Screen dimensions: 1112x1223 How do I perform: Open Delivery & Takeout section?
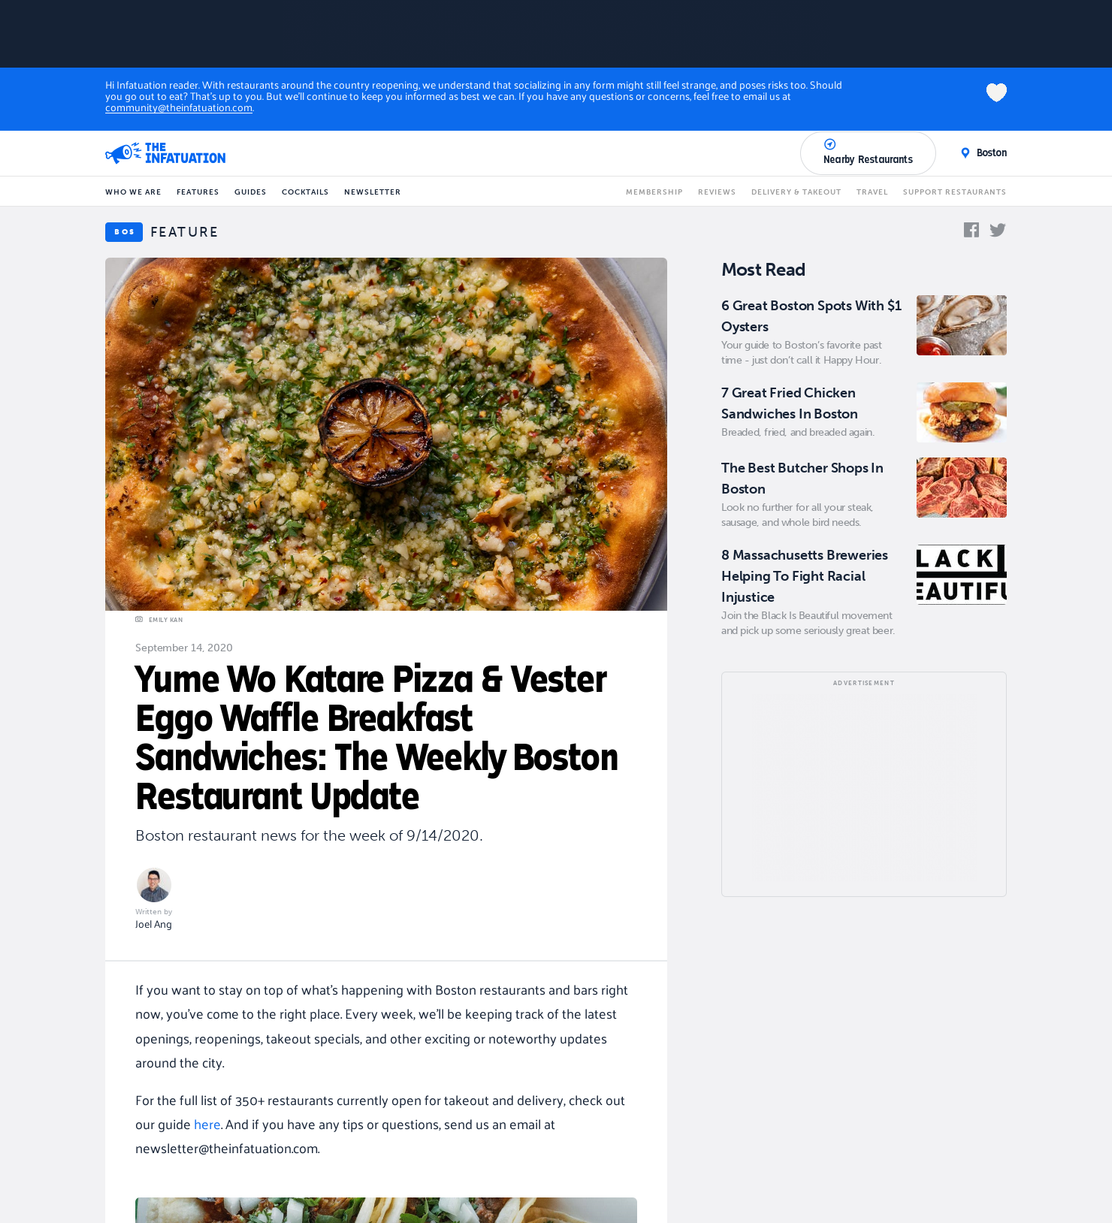[796, 192]
